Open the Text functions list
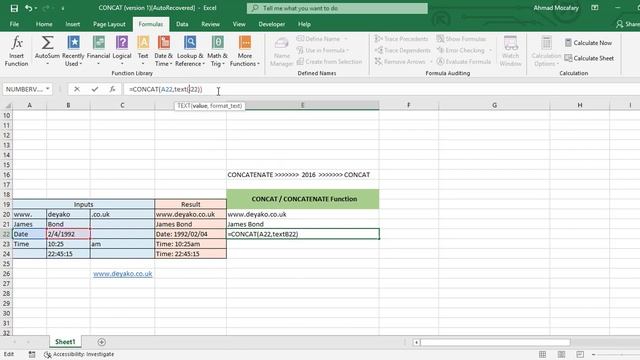The width and height of the screenshot is (640, 360). pos(143,51)
